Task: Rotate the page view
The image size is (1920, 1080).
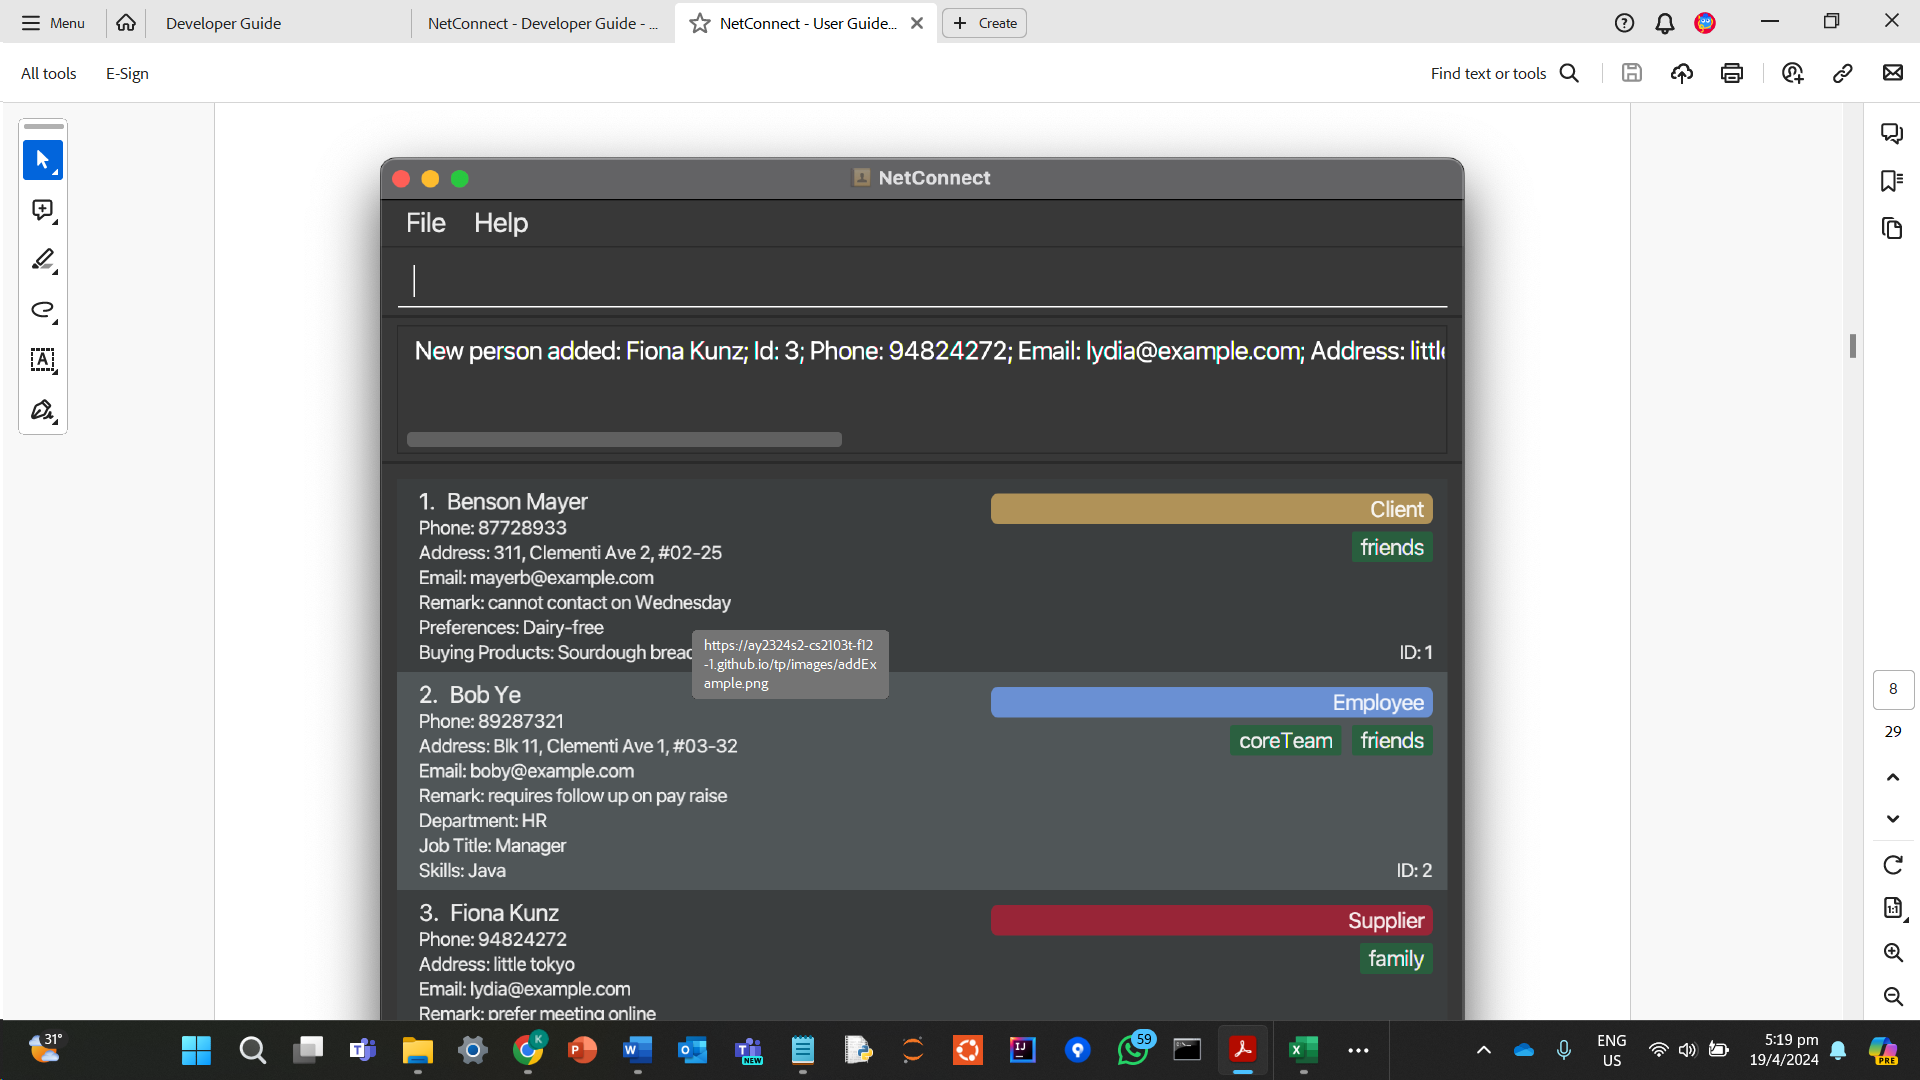Action: pos(1892,865)
